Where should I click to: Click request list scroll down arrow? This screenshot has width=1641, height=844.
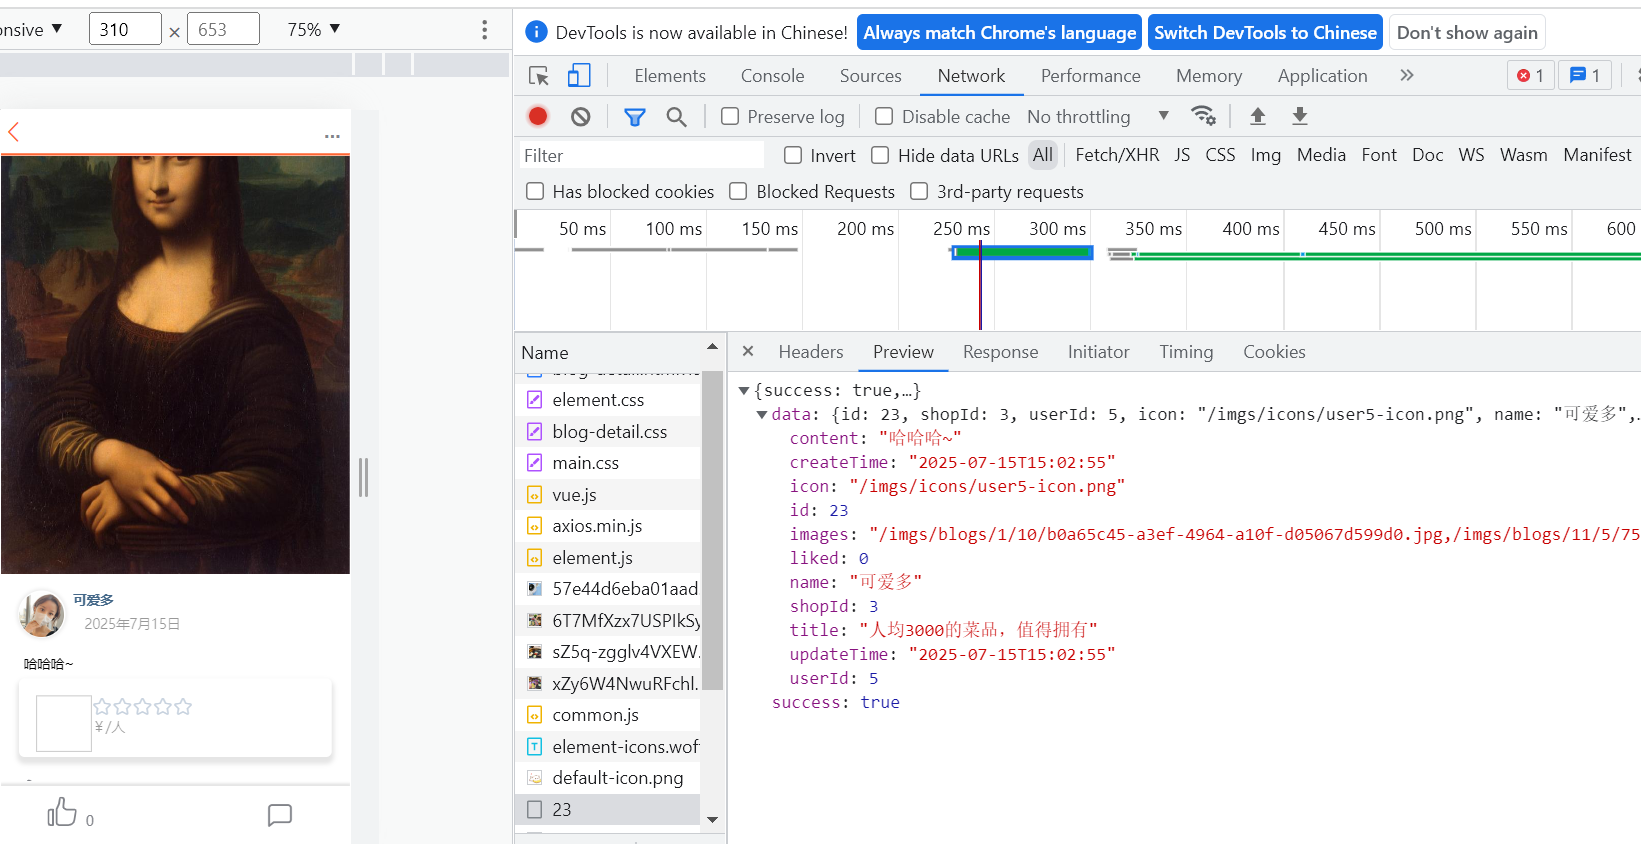point(712,819)
